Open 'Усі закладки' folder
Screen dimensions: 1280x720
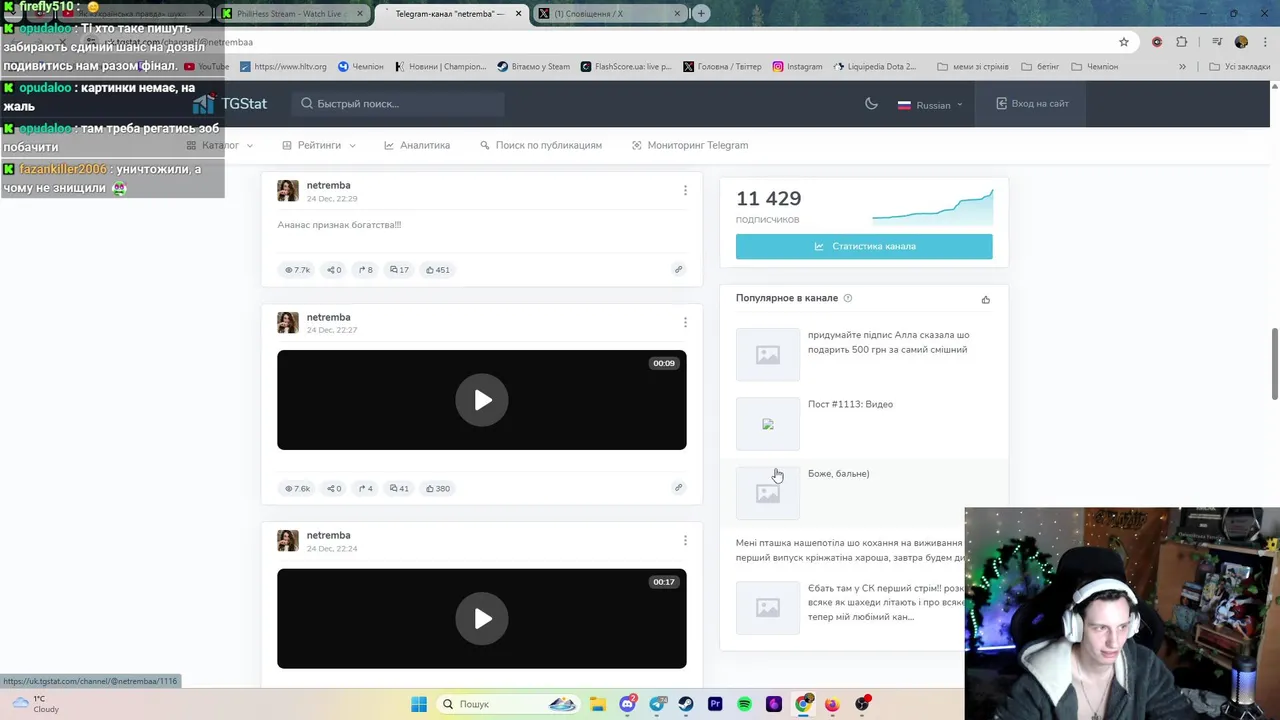coord(1239,67)
